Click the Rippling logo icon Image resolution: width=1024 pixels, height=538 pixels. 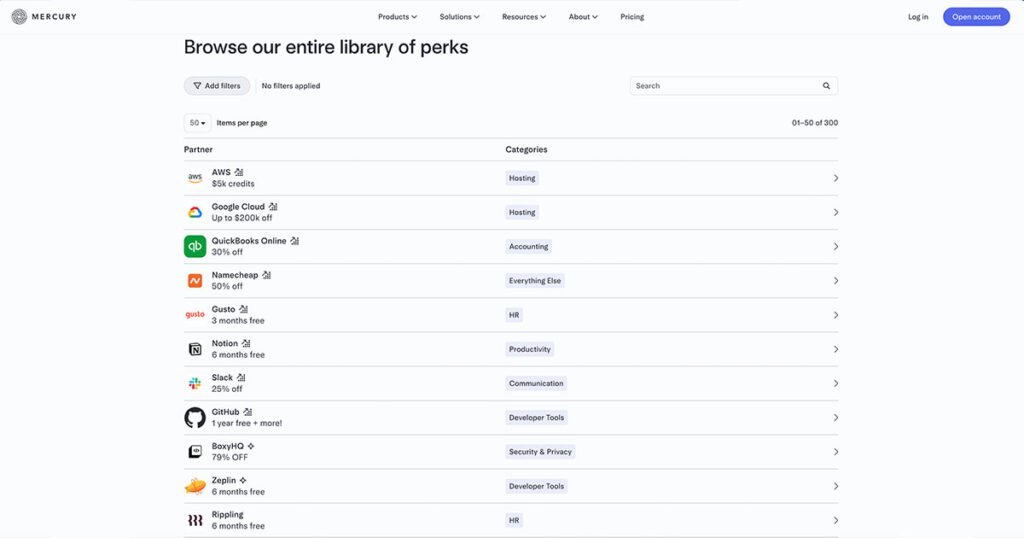point(195,520)
